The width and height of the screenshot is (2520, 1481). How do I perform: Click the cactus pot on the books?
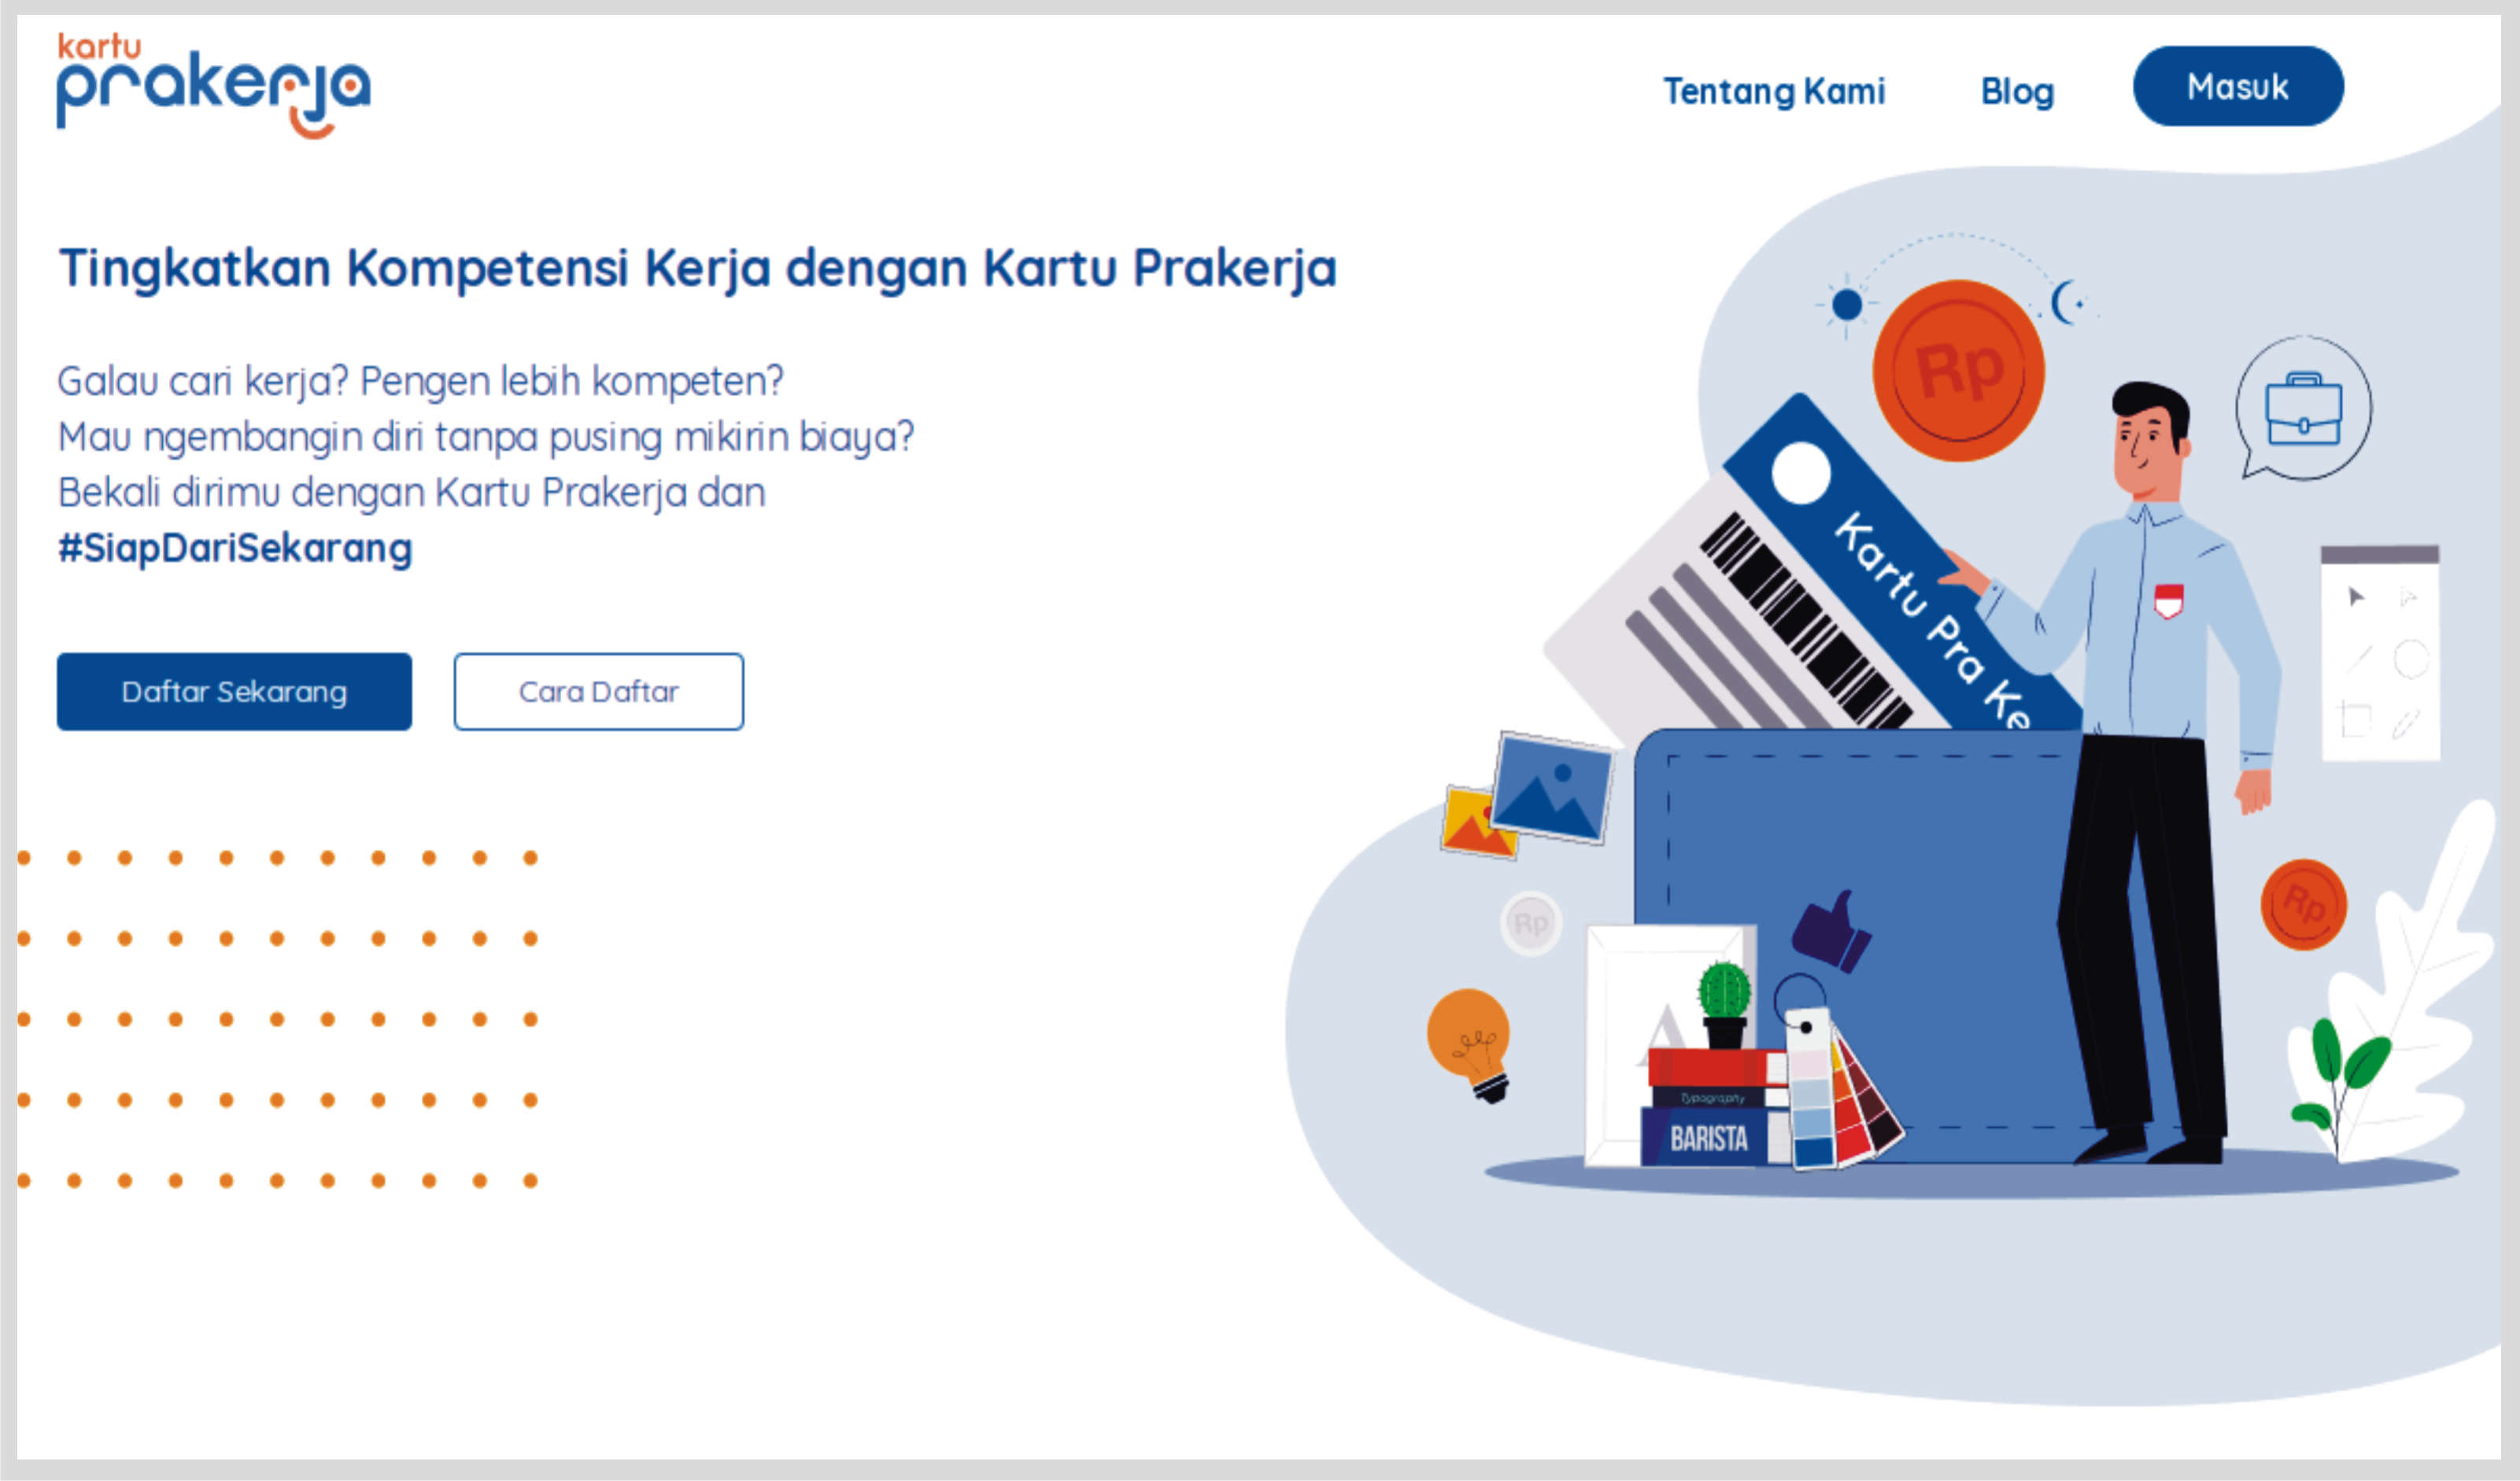pyautogui.click(x=1725, y=1005)
